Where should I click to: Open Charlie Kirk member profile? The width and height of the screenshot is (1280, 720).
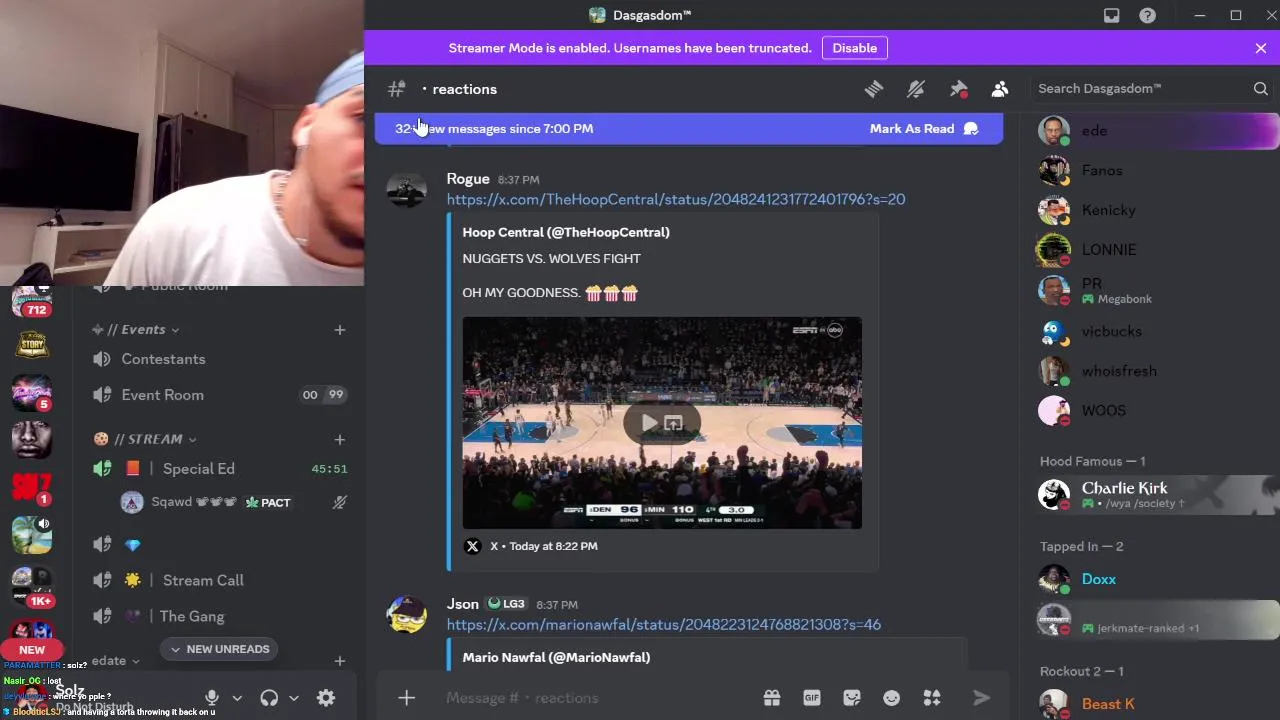[x=1157, y=495]
